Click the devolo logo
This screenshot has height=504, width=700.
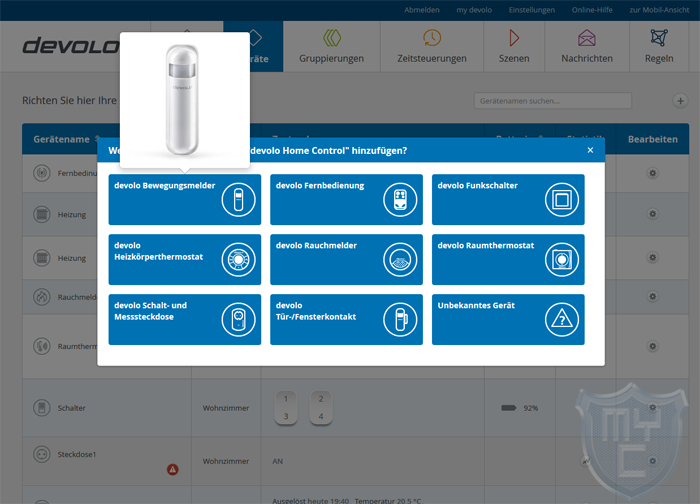pos(71,46)
